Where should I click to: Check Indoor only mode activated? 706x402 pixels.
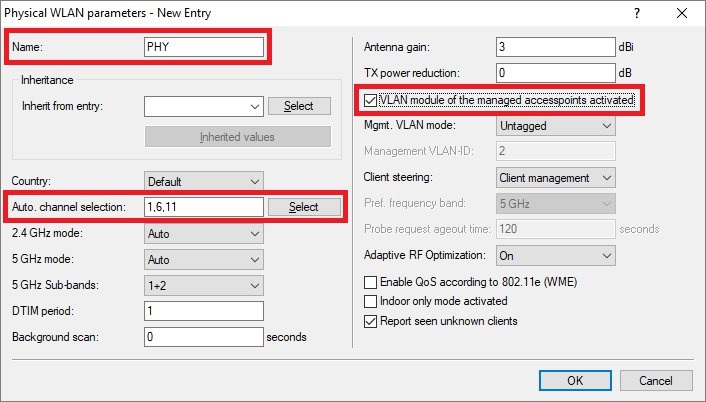(372, 301)
